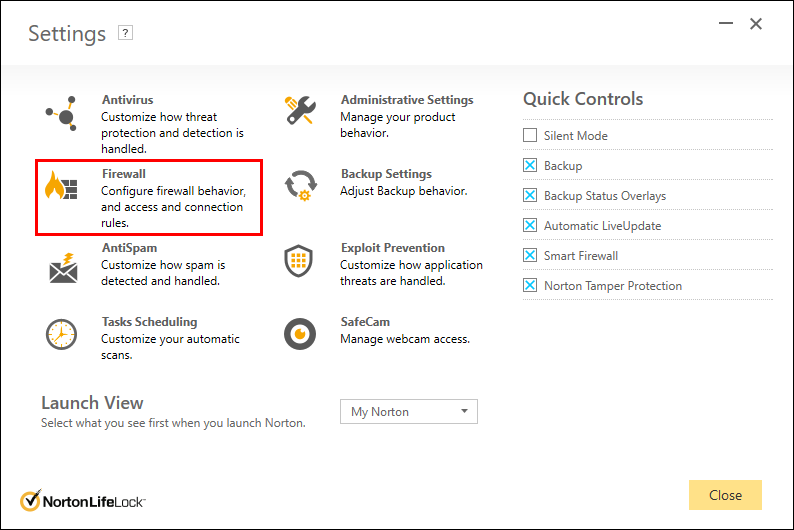Open the Firewall flame icon
Viewport: 794px width, 530px height.
pyautogui.click(x=62, y=186)
